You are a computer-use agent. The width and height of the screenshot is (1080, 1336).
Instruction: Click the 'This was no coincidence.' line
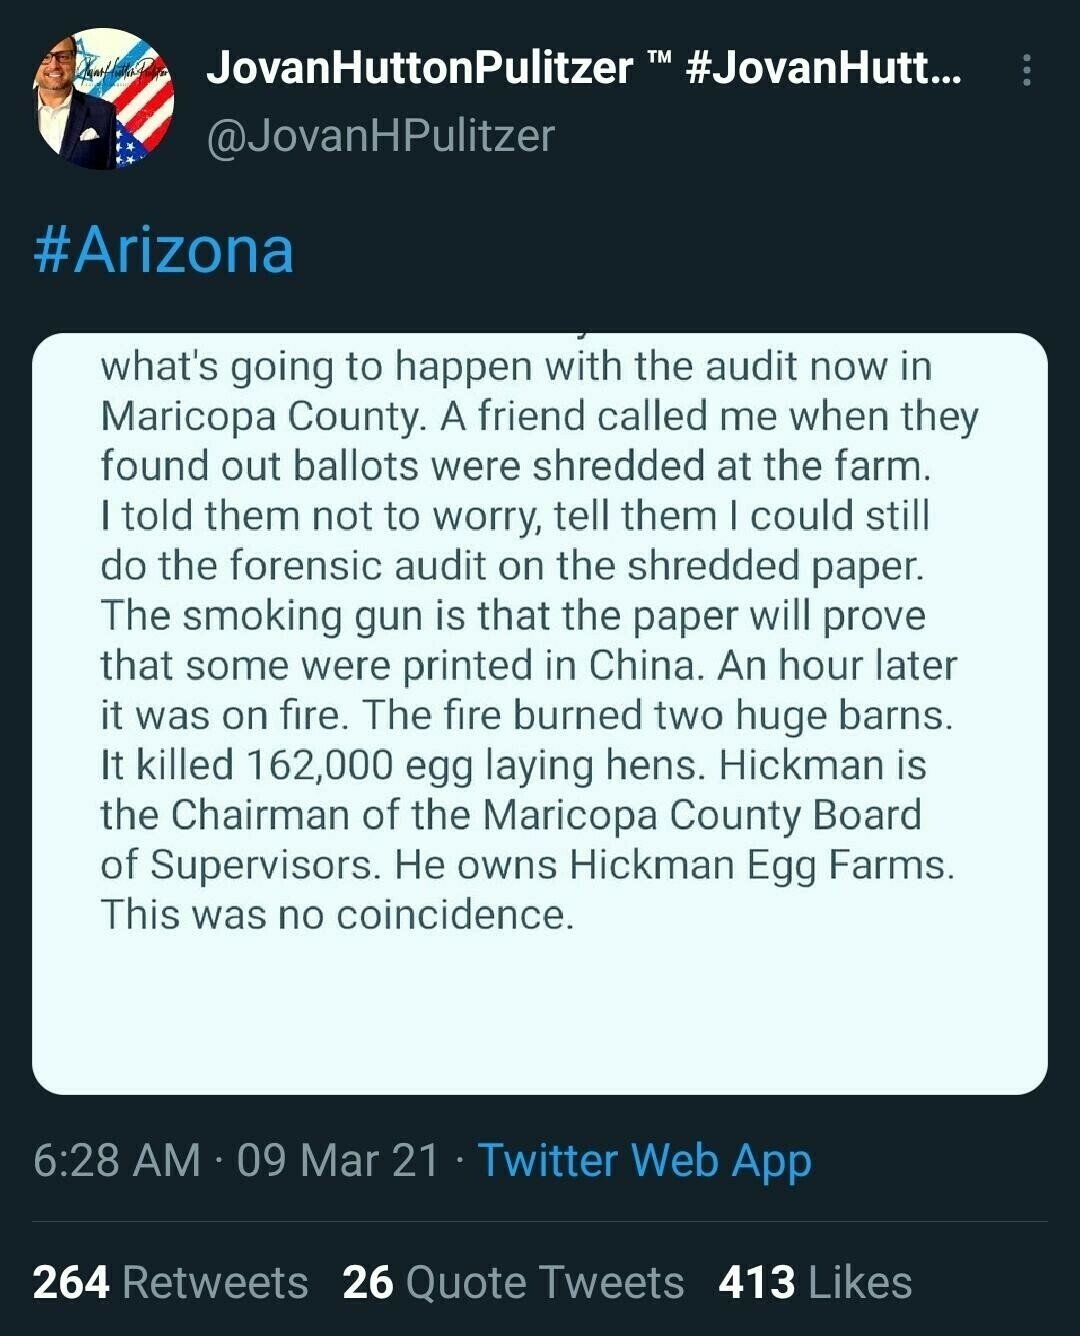tap(337, 914)
